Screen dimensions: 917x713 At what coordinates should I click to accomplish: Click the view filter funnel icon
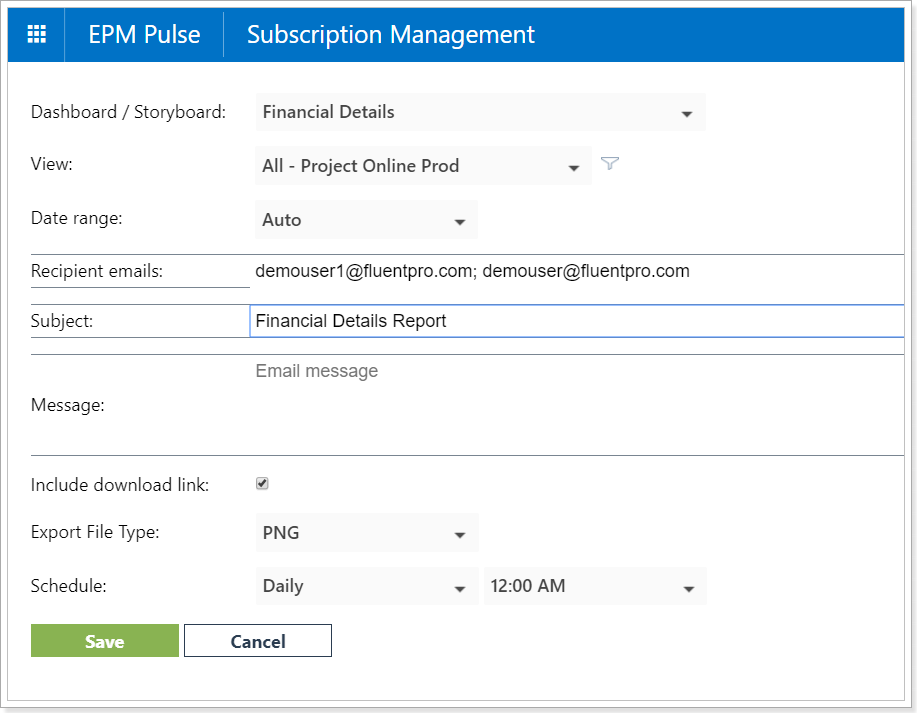[610, 163]
